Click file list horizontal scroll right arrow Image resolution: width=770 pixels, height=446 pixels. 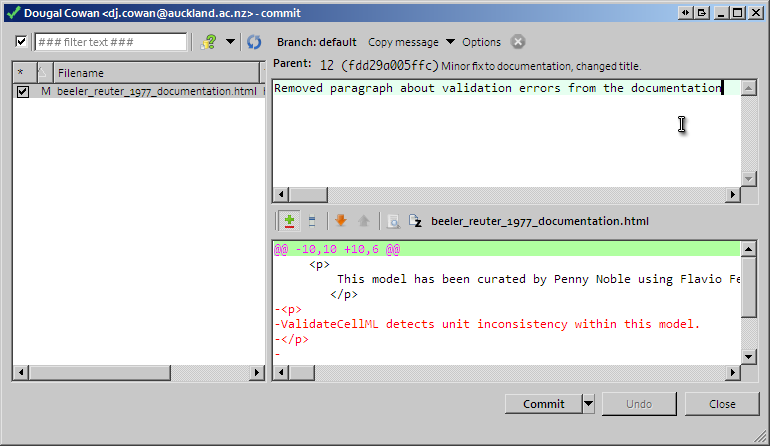pyautogui.click(x=257, y=373)
